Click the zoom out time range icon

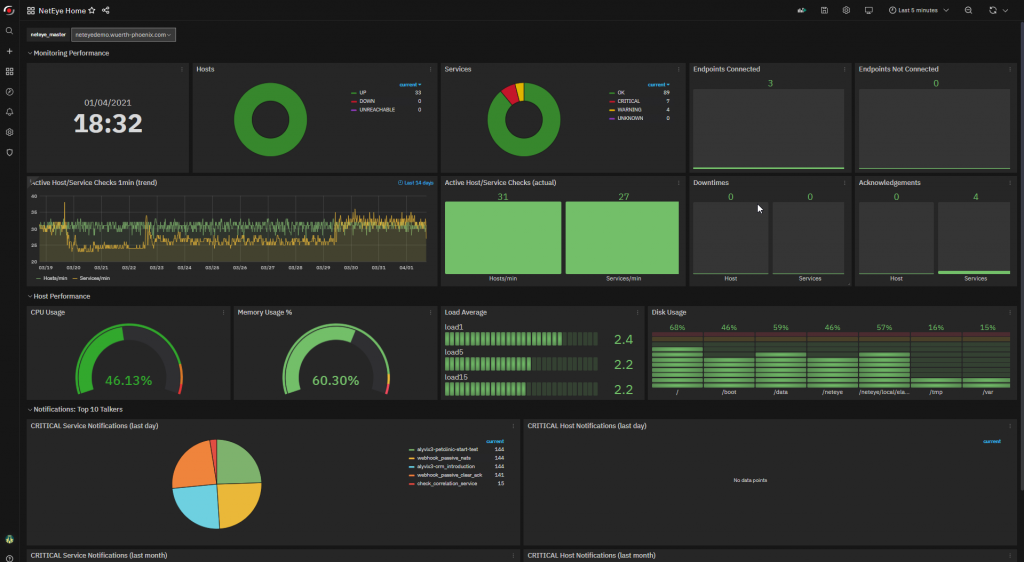click(x=968, y=10)
